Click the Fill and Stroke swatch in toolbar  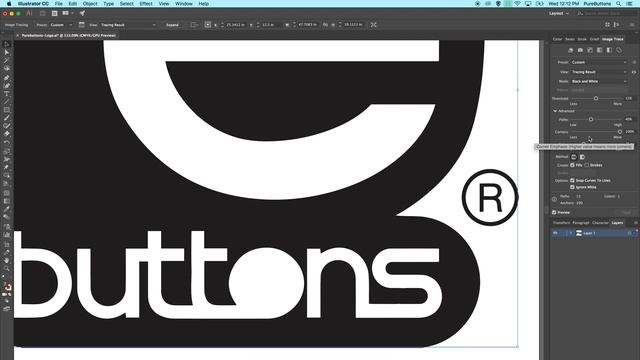click(x=7, y=287)
